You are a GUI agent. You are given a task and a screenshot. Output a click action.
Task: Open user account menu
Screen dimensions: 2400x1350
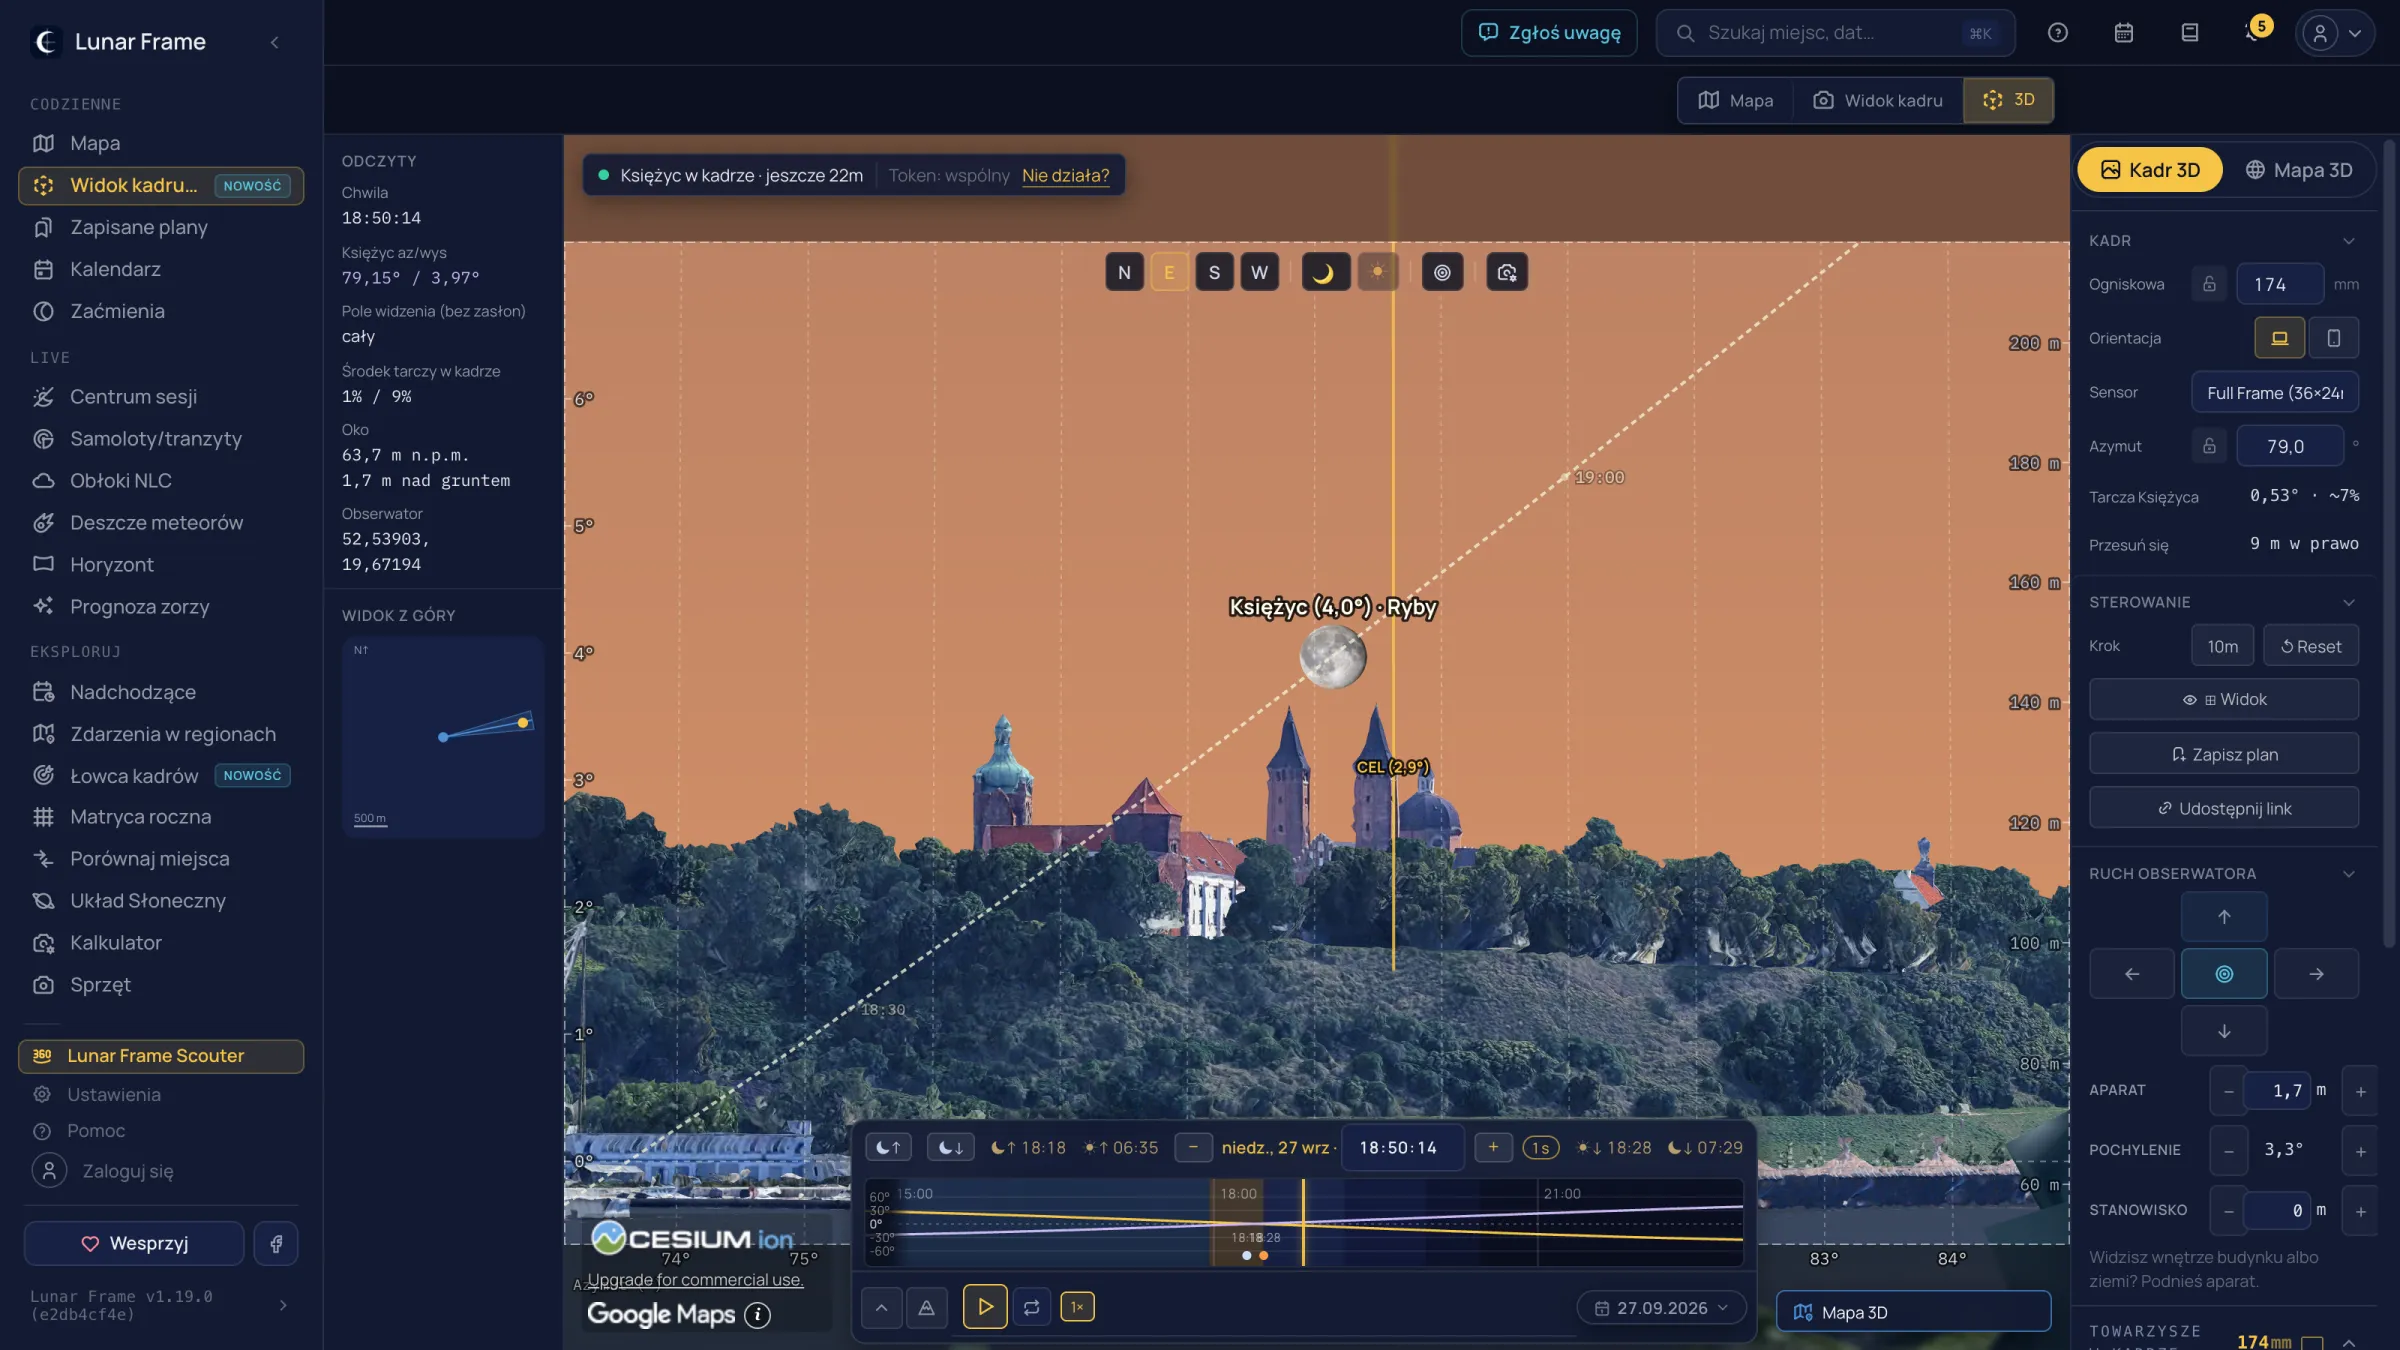(x=2334, y=33)
